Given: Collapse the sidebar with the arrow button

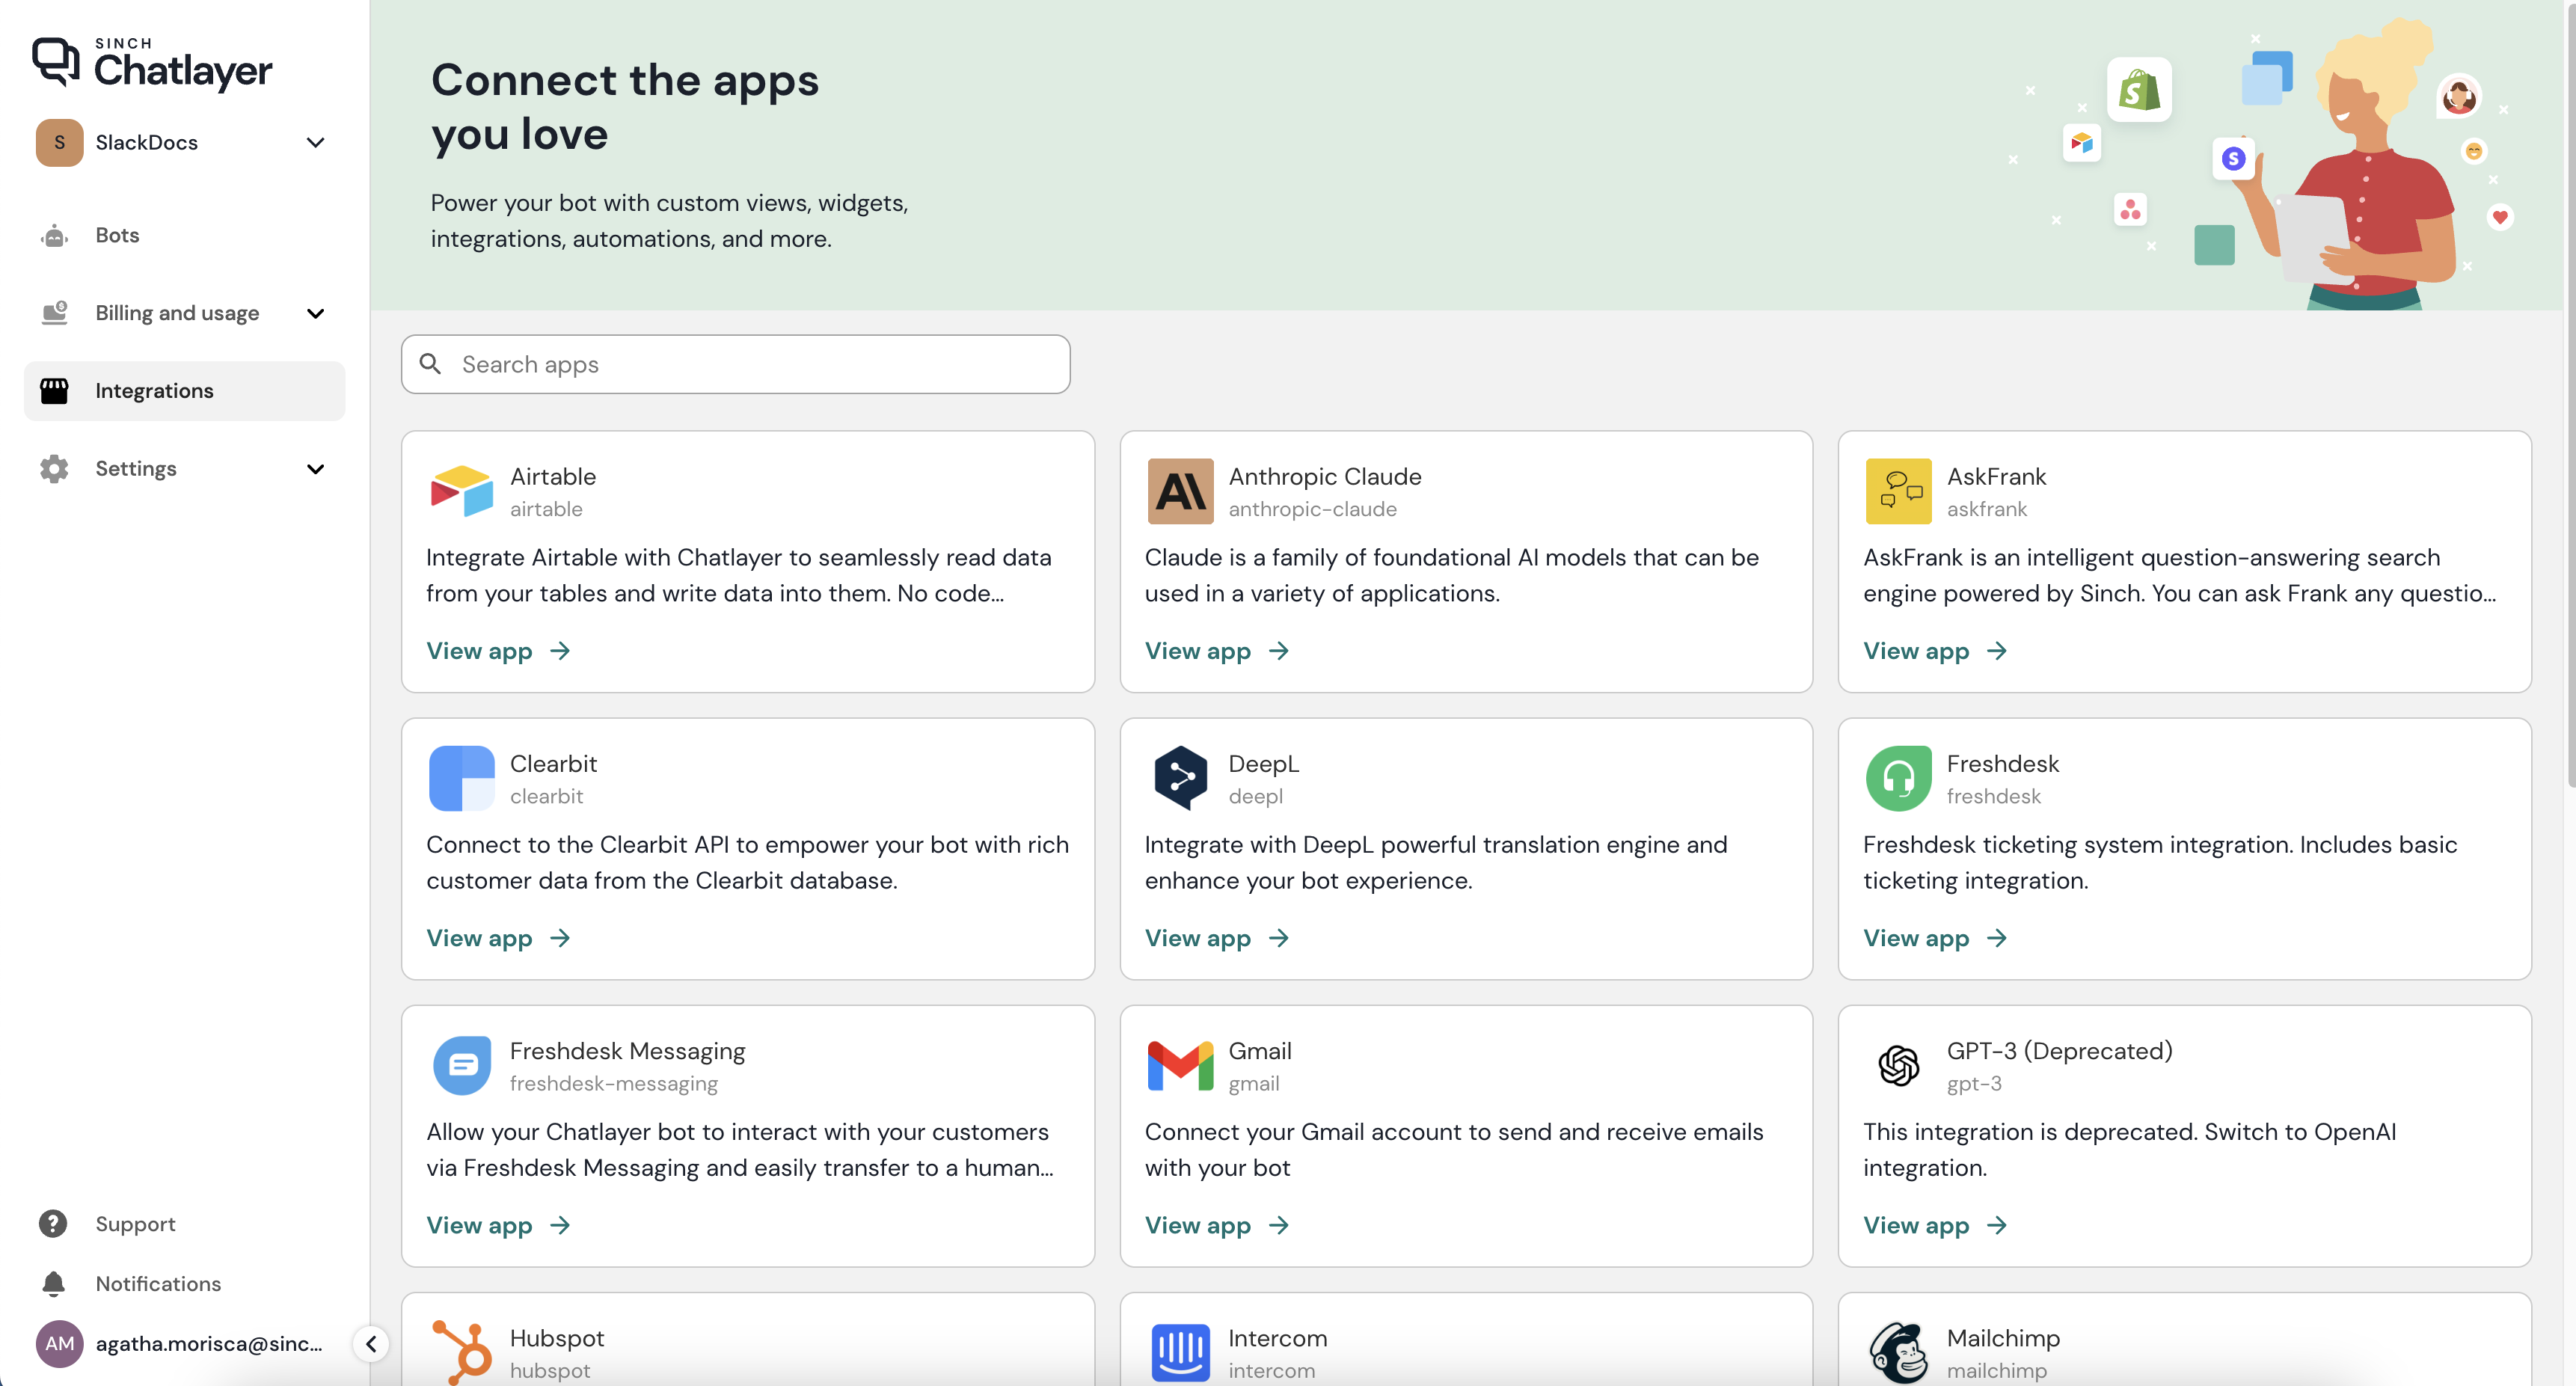Looking at the screenshot, I should point(371,1343).
